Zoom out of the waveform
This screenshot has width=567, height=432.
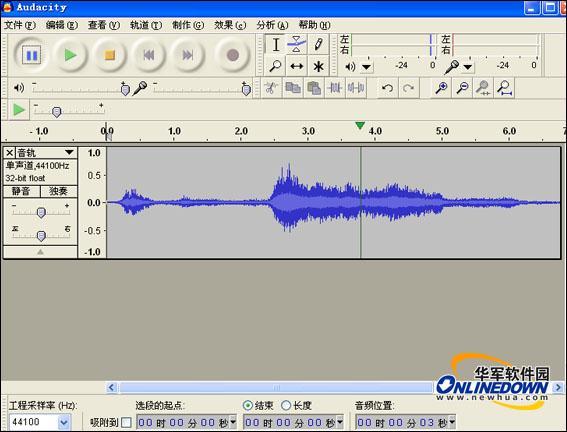point(462,88)
